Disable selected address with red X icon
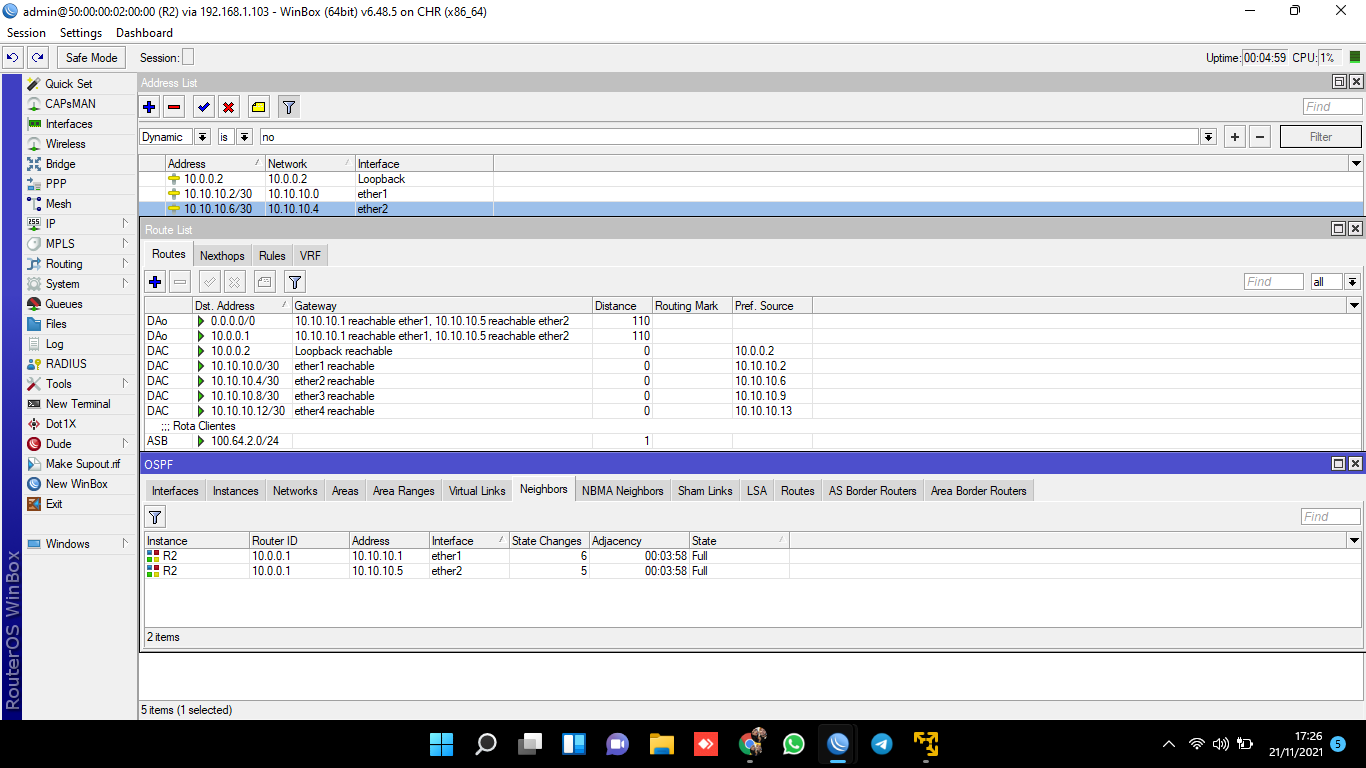The height and width of the screenshot is (768, 1366). 229,107
